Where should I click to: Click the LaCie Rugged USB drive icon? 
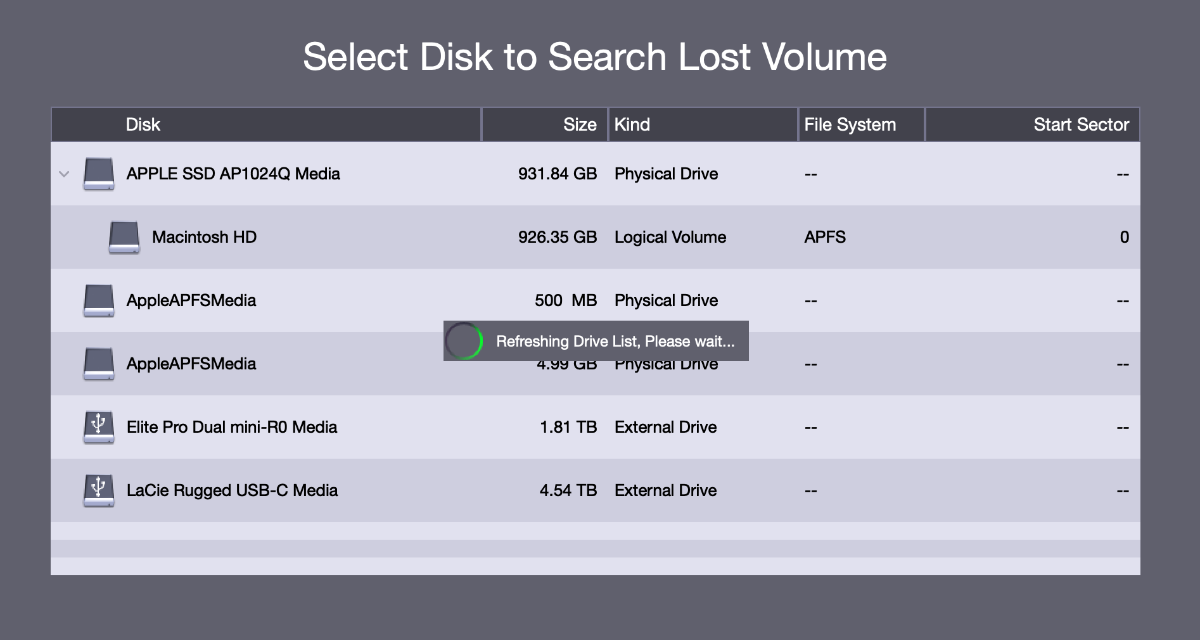99,490
